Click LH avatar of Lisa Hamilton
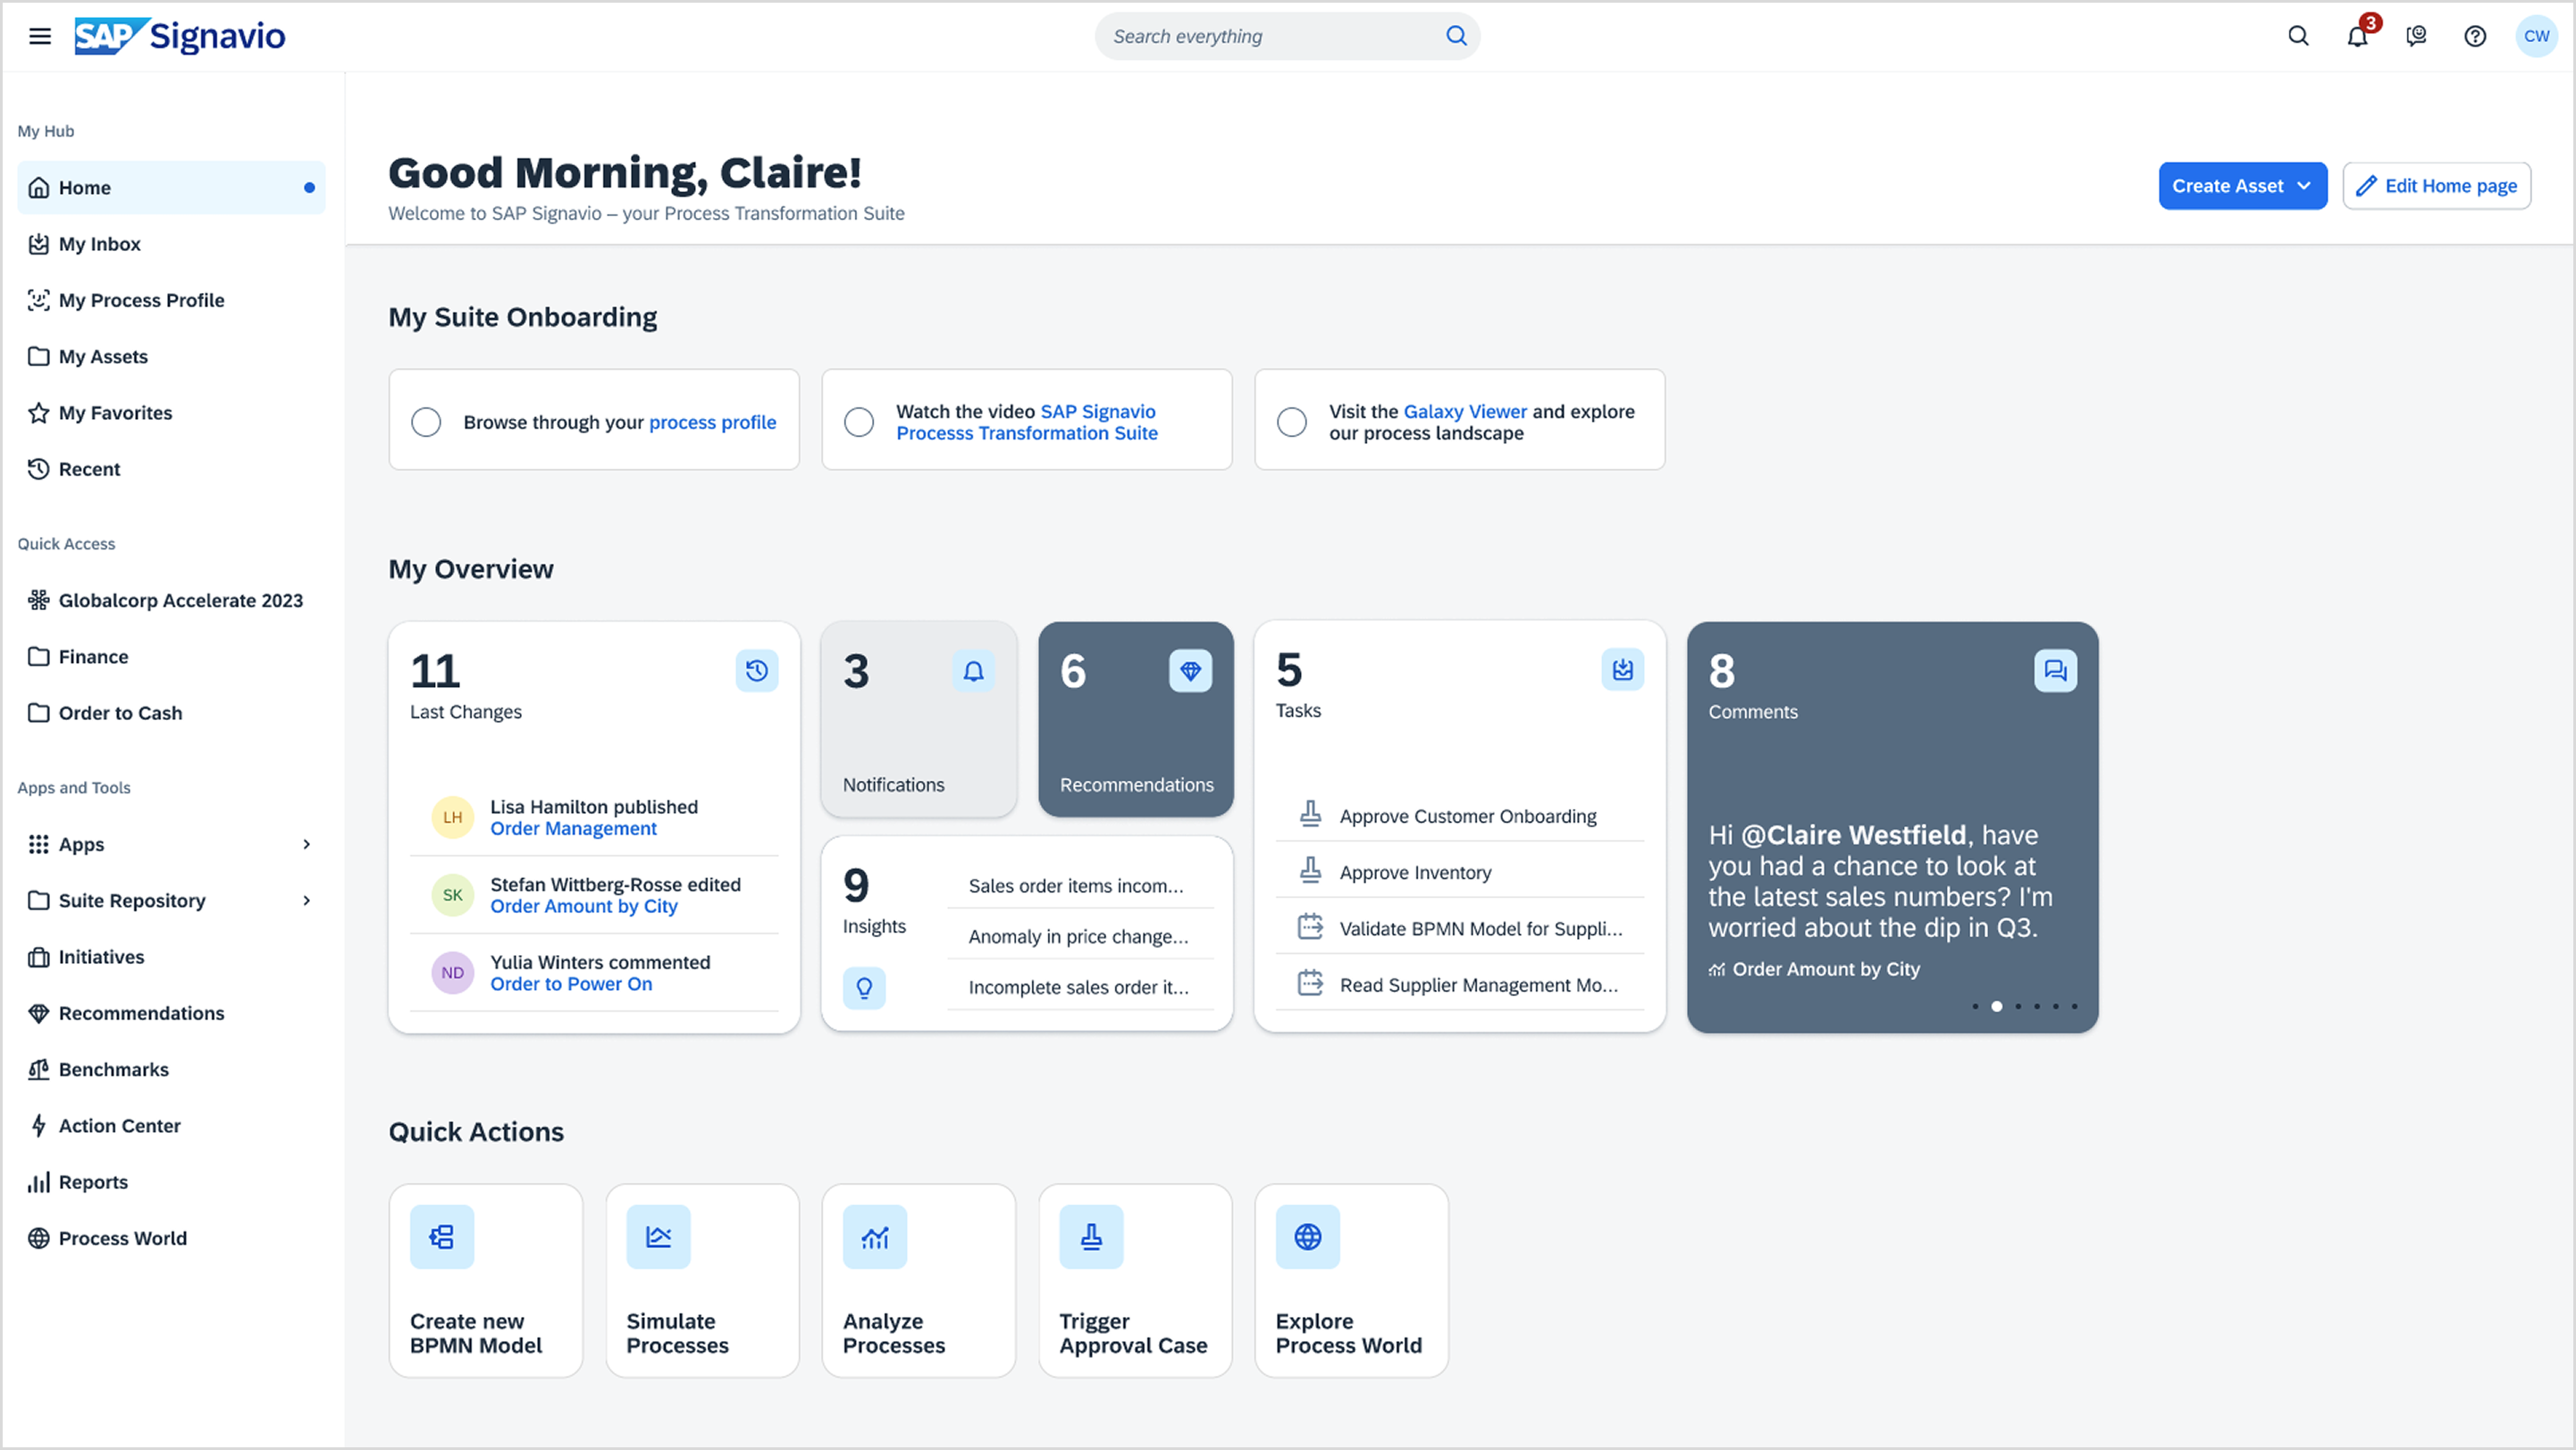Image resolution: width=2576 pixels, height=1450 pixels. [x=452, y=817]
